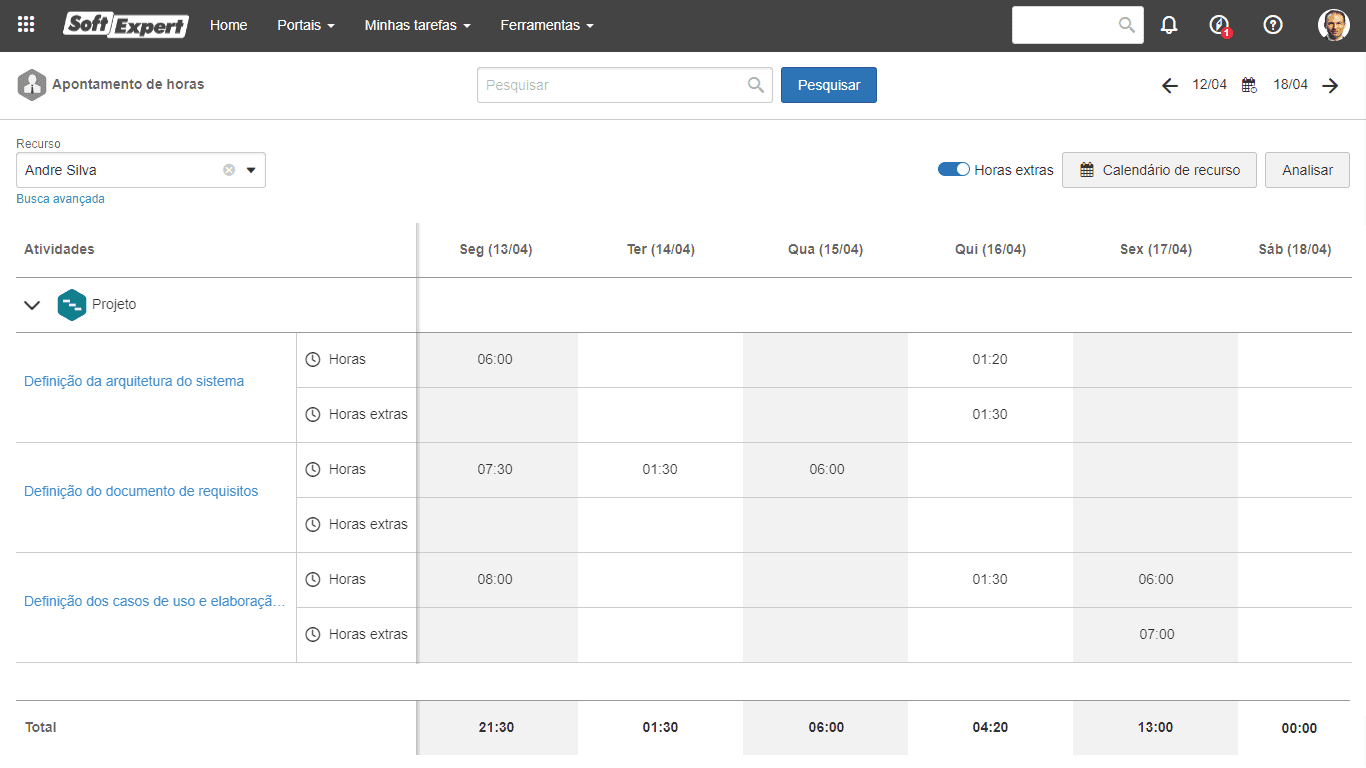Viewport: 1366px width, 768px height.
Task: Open the date picker calendar icon
Action: coord(1249,85)
